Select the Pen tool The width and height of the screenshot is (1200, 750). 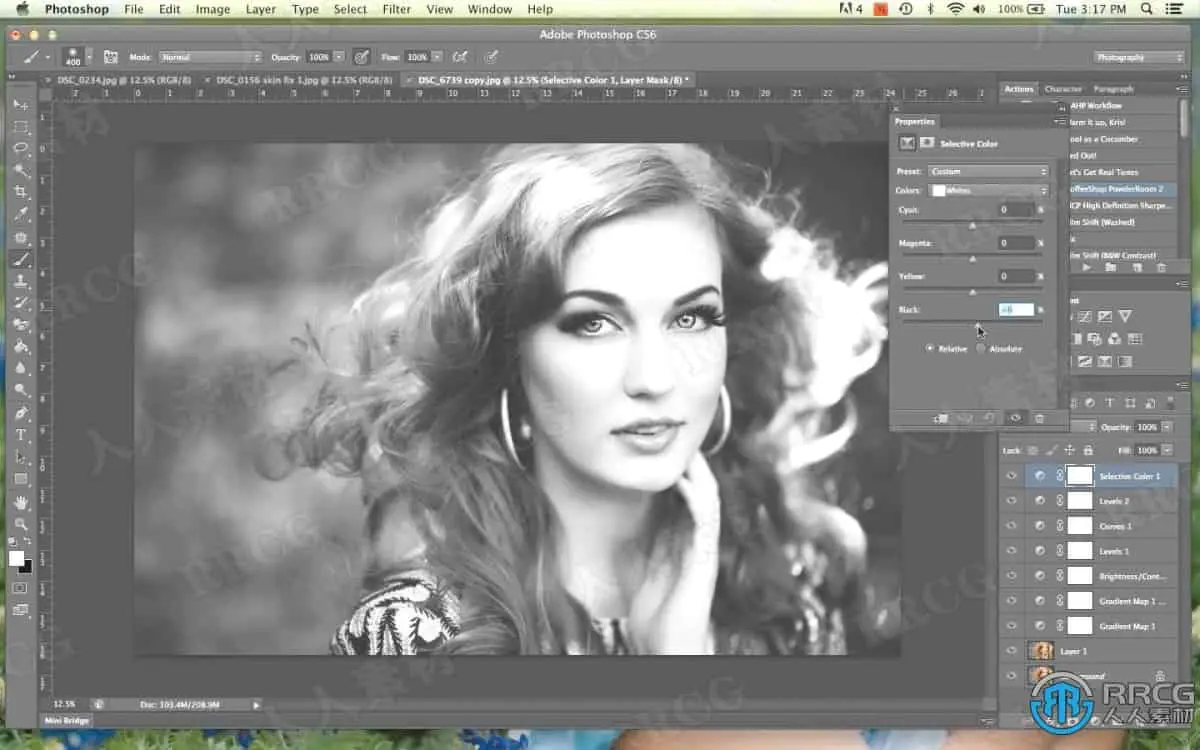[21, 413]
